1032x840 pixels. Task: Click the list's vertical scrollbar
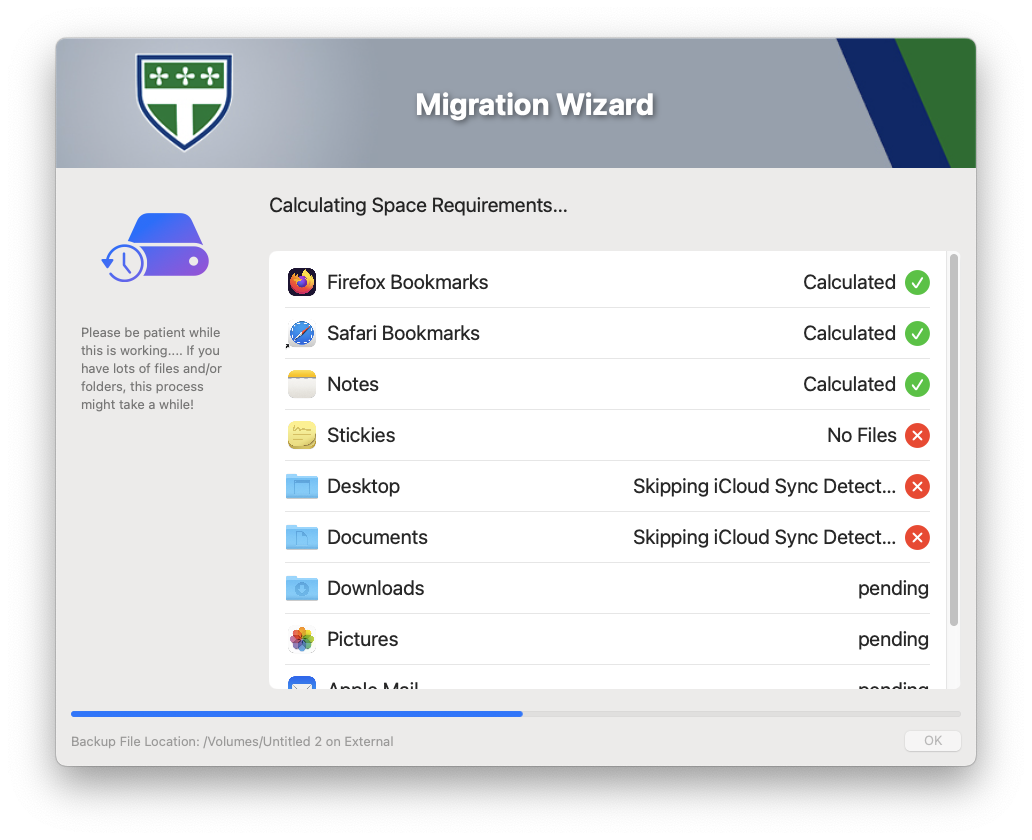click(x=954, y=440)
